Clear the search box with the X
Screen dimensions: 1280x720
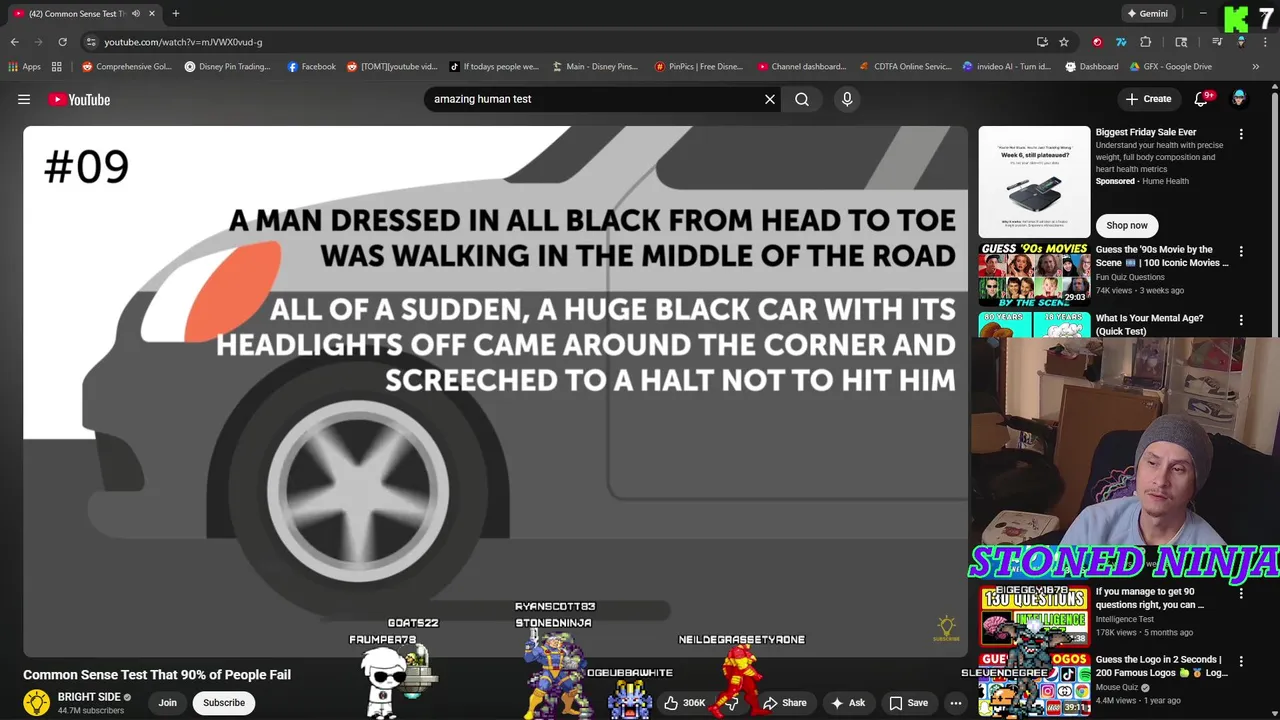click(770, 99)
